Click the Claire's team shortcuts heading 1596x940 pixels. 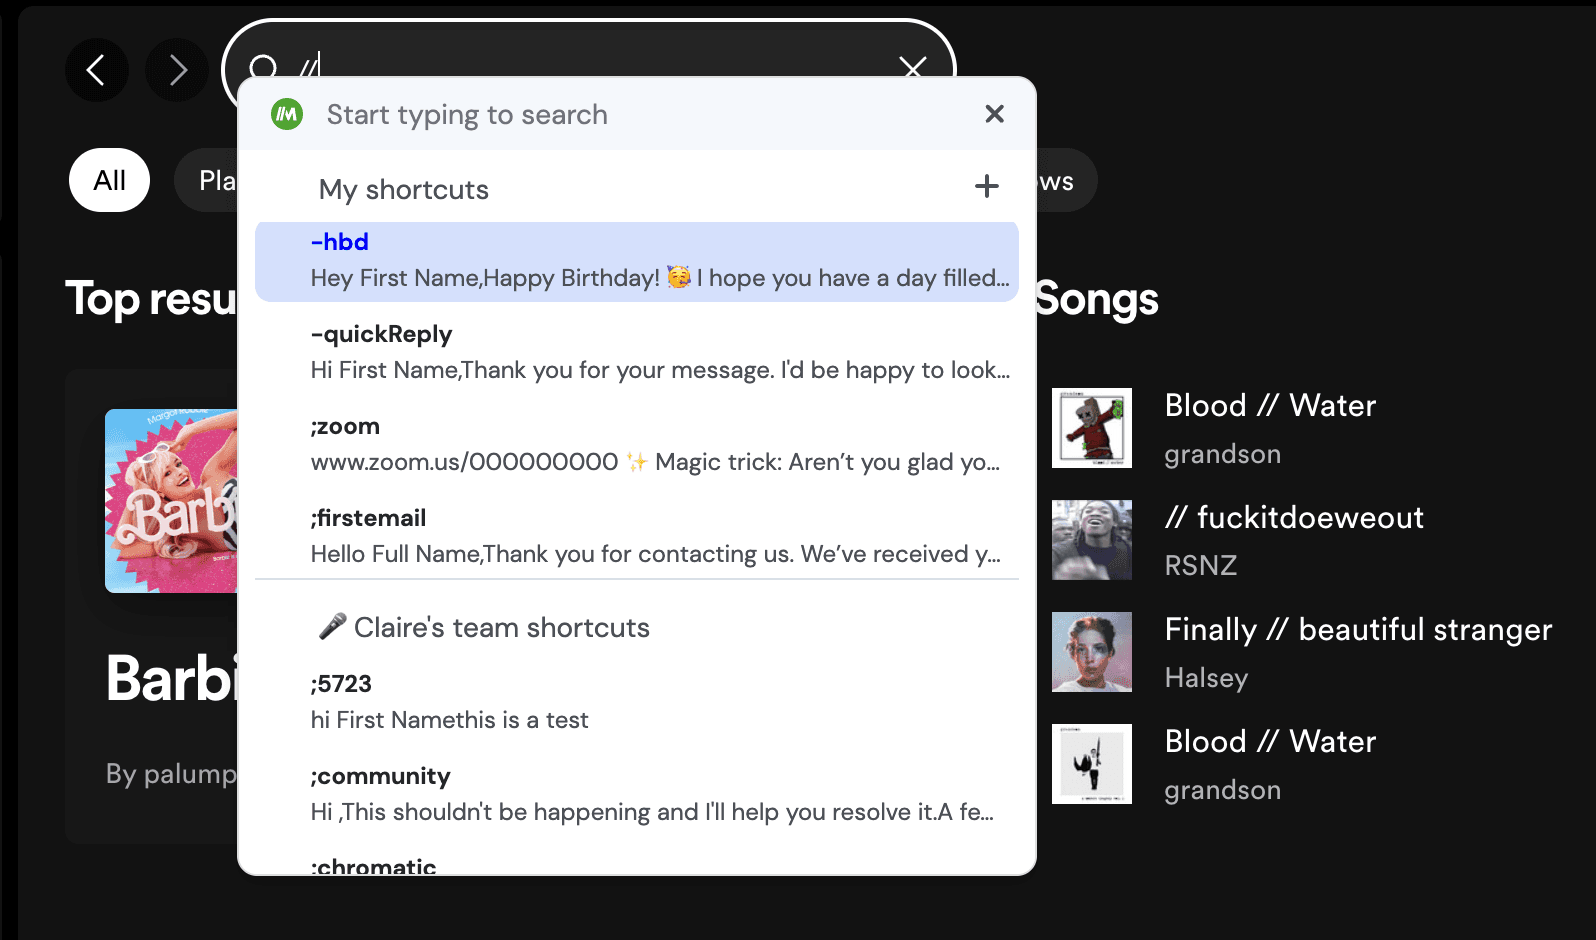(484, 627)
